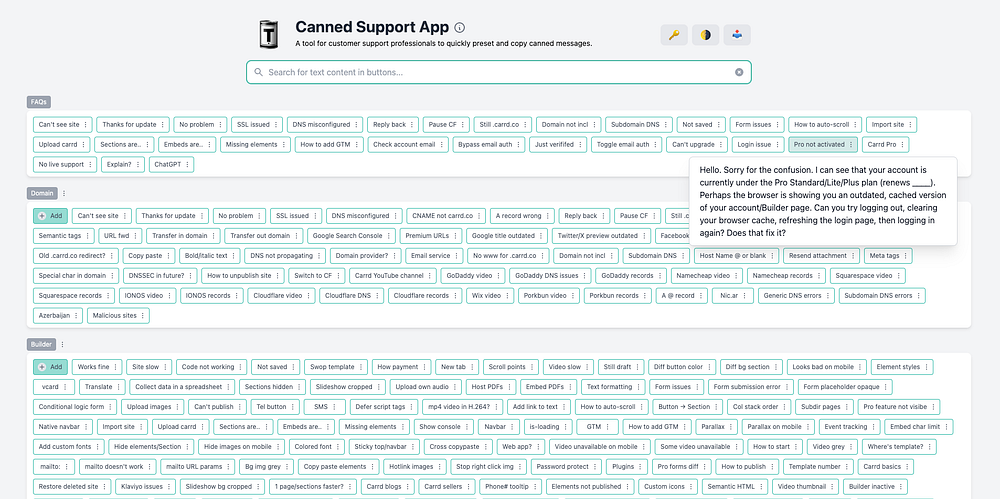
Task: Focus the search for text content field
Action: pos(499,72)
